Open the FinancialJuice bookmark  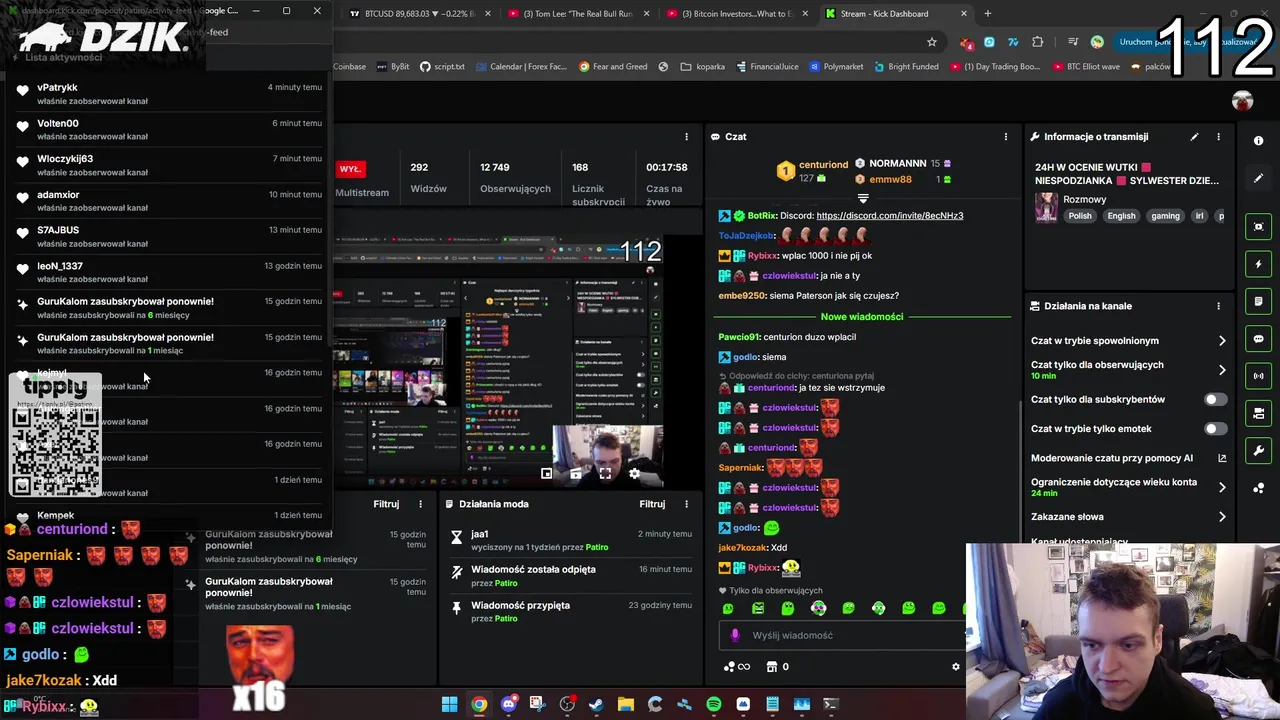[x=767, y=67]
